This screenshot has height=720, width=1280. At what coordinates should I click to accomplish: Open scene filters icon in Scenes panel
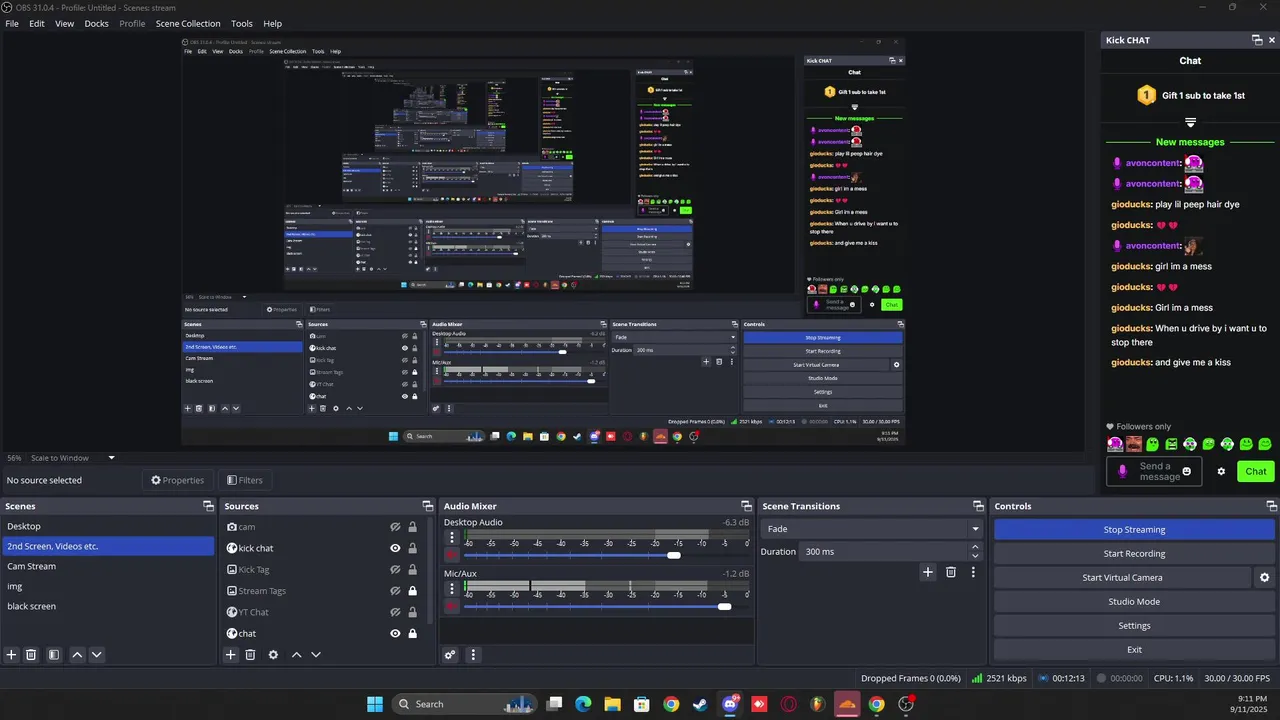tap(54, 655)
